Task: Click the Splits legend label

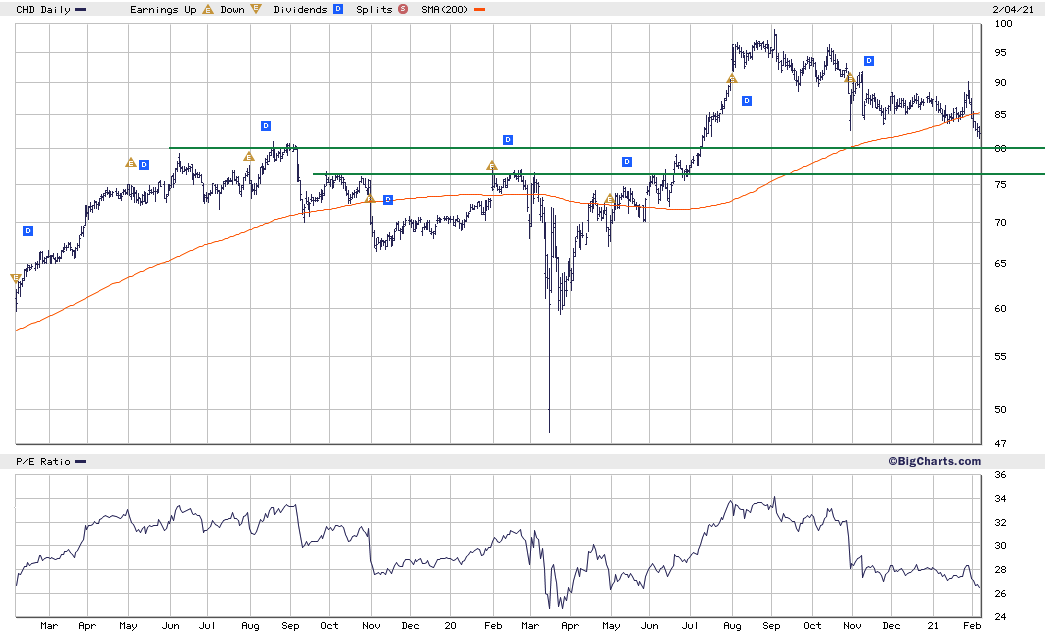Action: tap(375, 9)
